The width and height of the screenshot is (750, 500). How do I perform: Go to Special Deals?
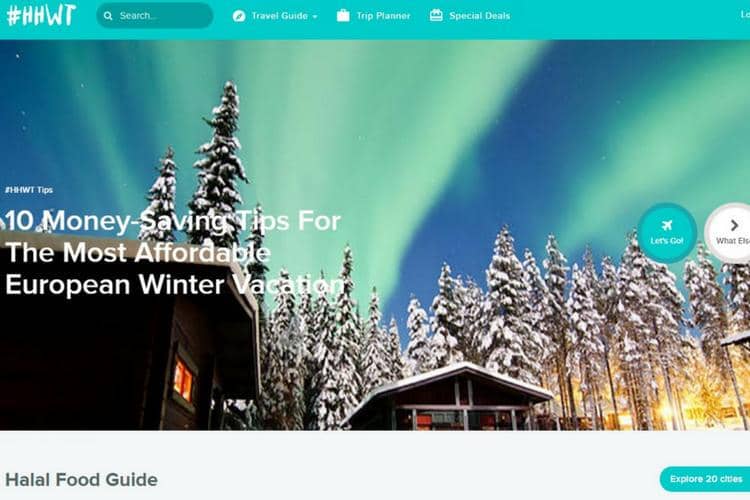(x=479, y=16)
